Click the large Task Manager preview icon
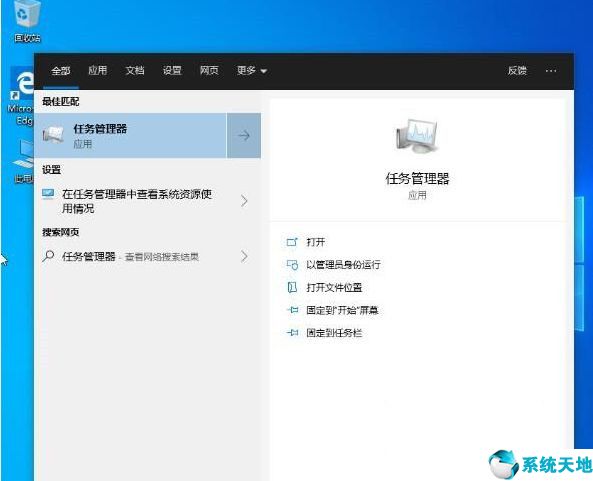This screenshot has width=593, height=481. click(417, 136)
